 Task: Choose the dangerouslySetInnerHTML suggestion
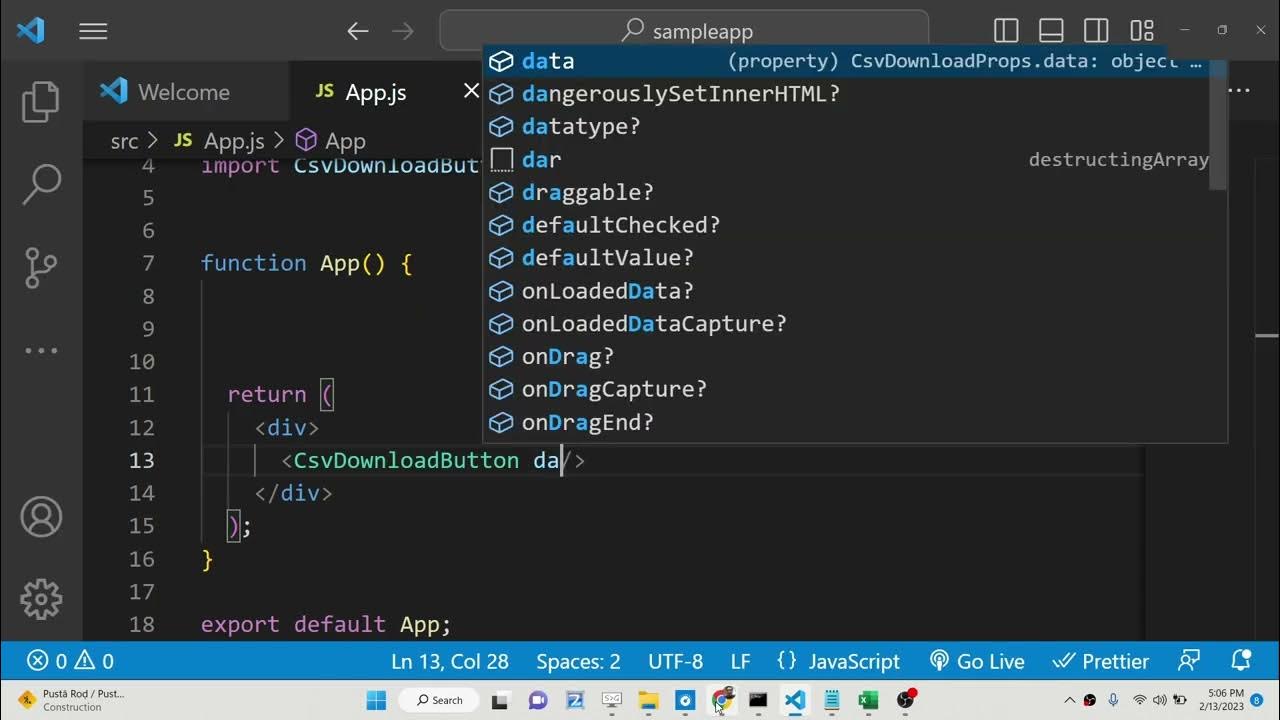(x=680, y=94)
